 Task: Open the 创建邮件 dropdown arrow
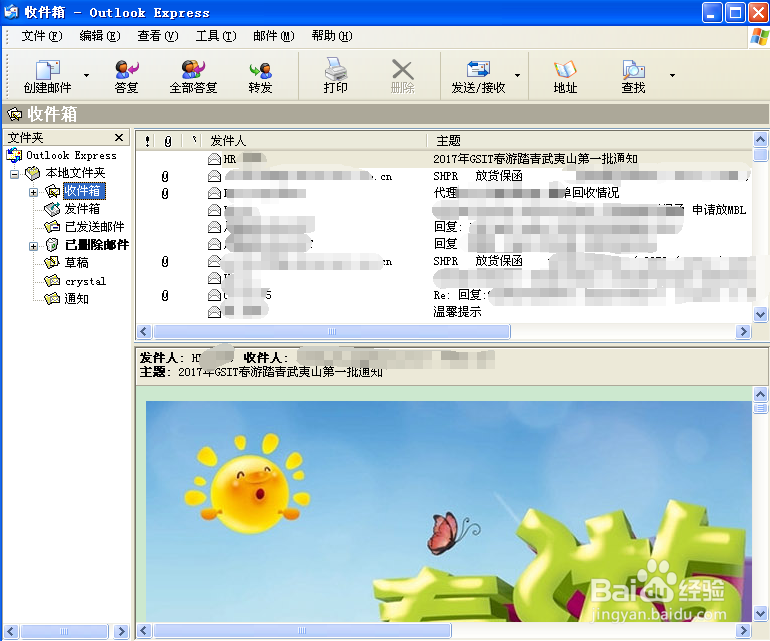click(x=86, y=76)
